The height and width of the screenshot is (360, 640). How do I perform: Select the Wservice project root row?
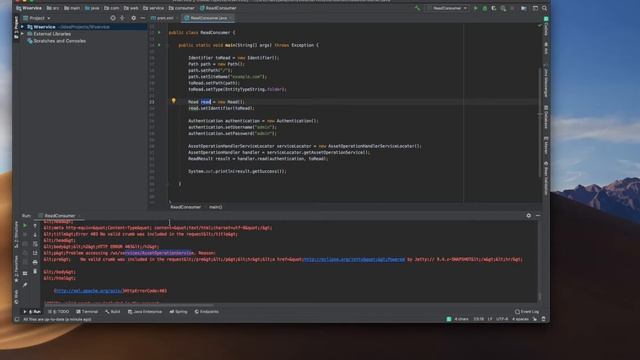tap(84, 27)
